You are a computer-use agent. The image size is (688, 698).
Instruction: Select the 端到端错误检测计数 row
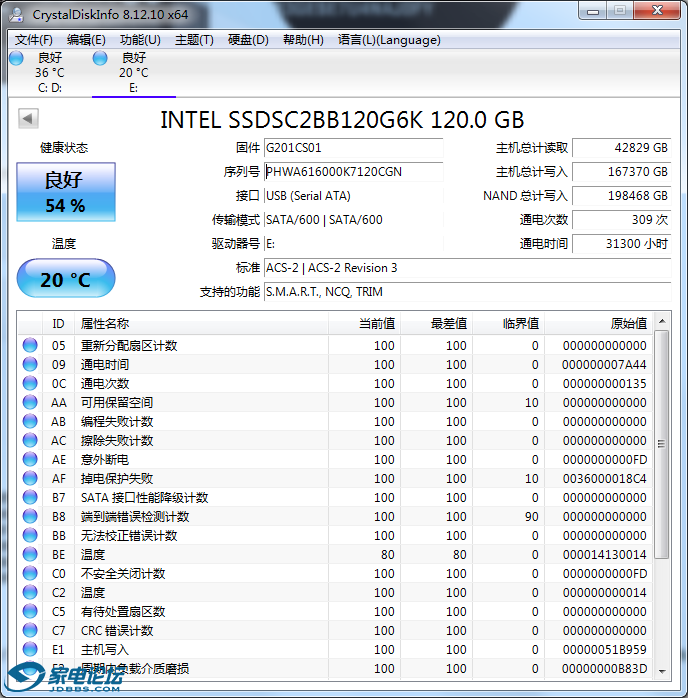pos(335,516)
